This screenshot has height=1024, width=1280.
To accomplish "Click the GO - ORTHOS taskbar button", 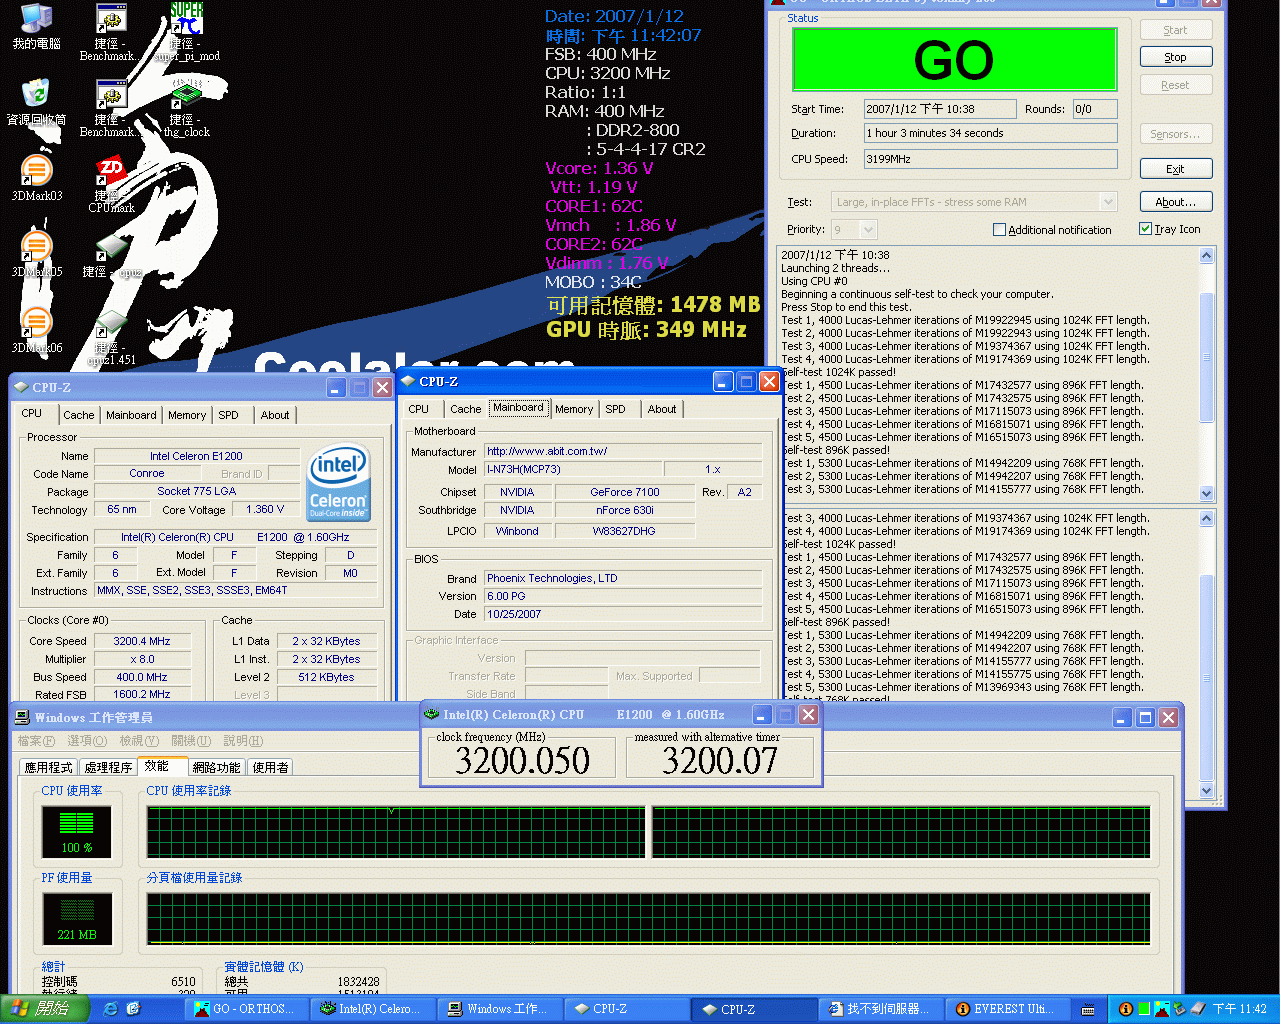I will coord(248,1009).
